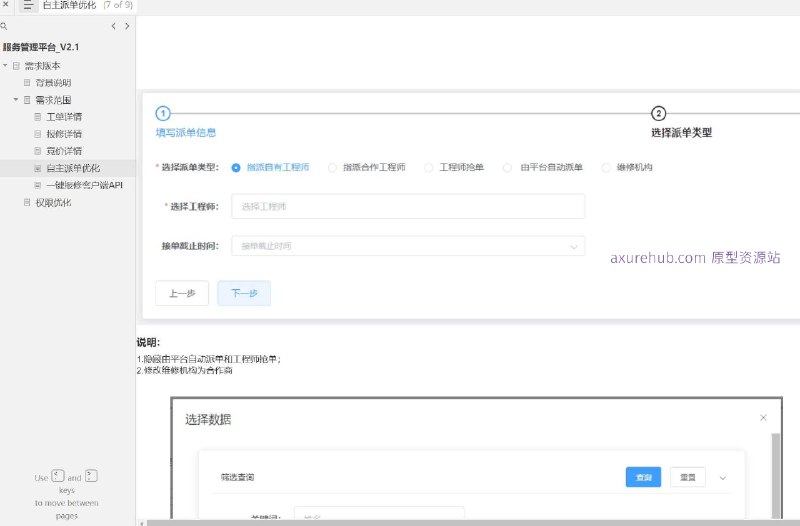800x526 pixels.
Task: Expand the 筛选查询 filter chevron
Action: tap(722, 478)
